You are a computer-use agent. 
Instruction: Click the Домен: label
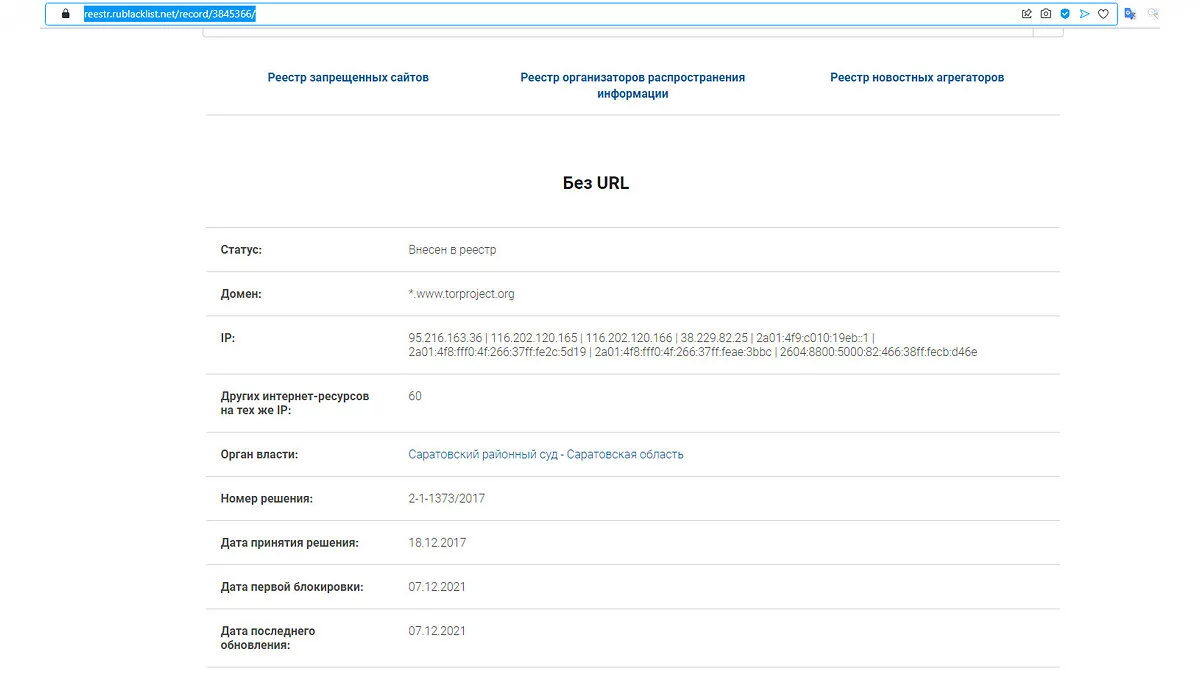pyautogui.click(x=241, y=294)
